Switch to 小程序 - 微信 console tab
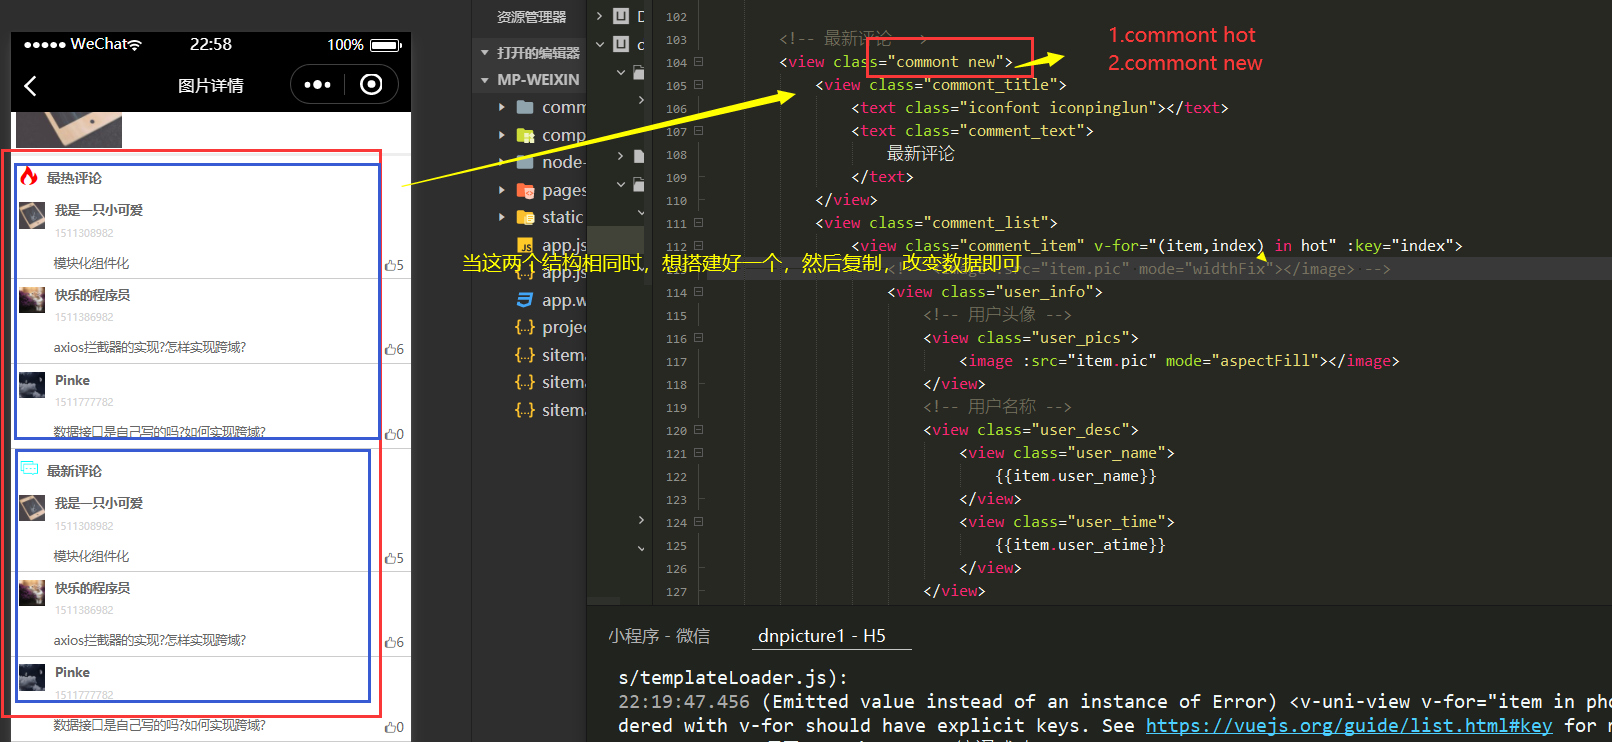 coord(659,636)
